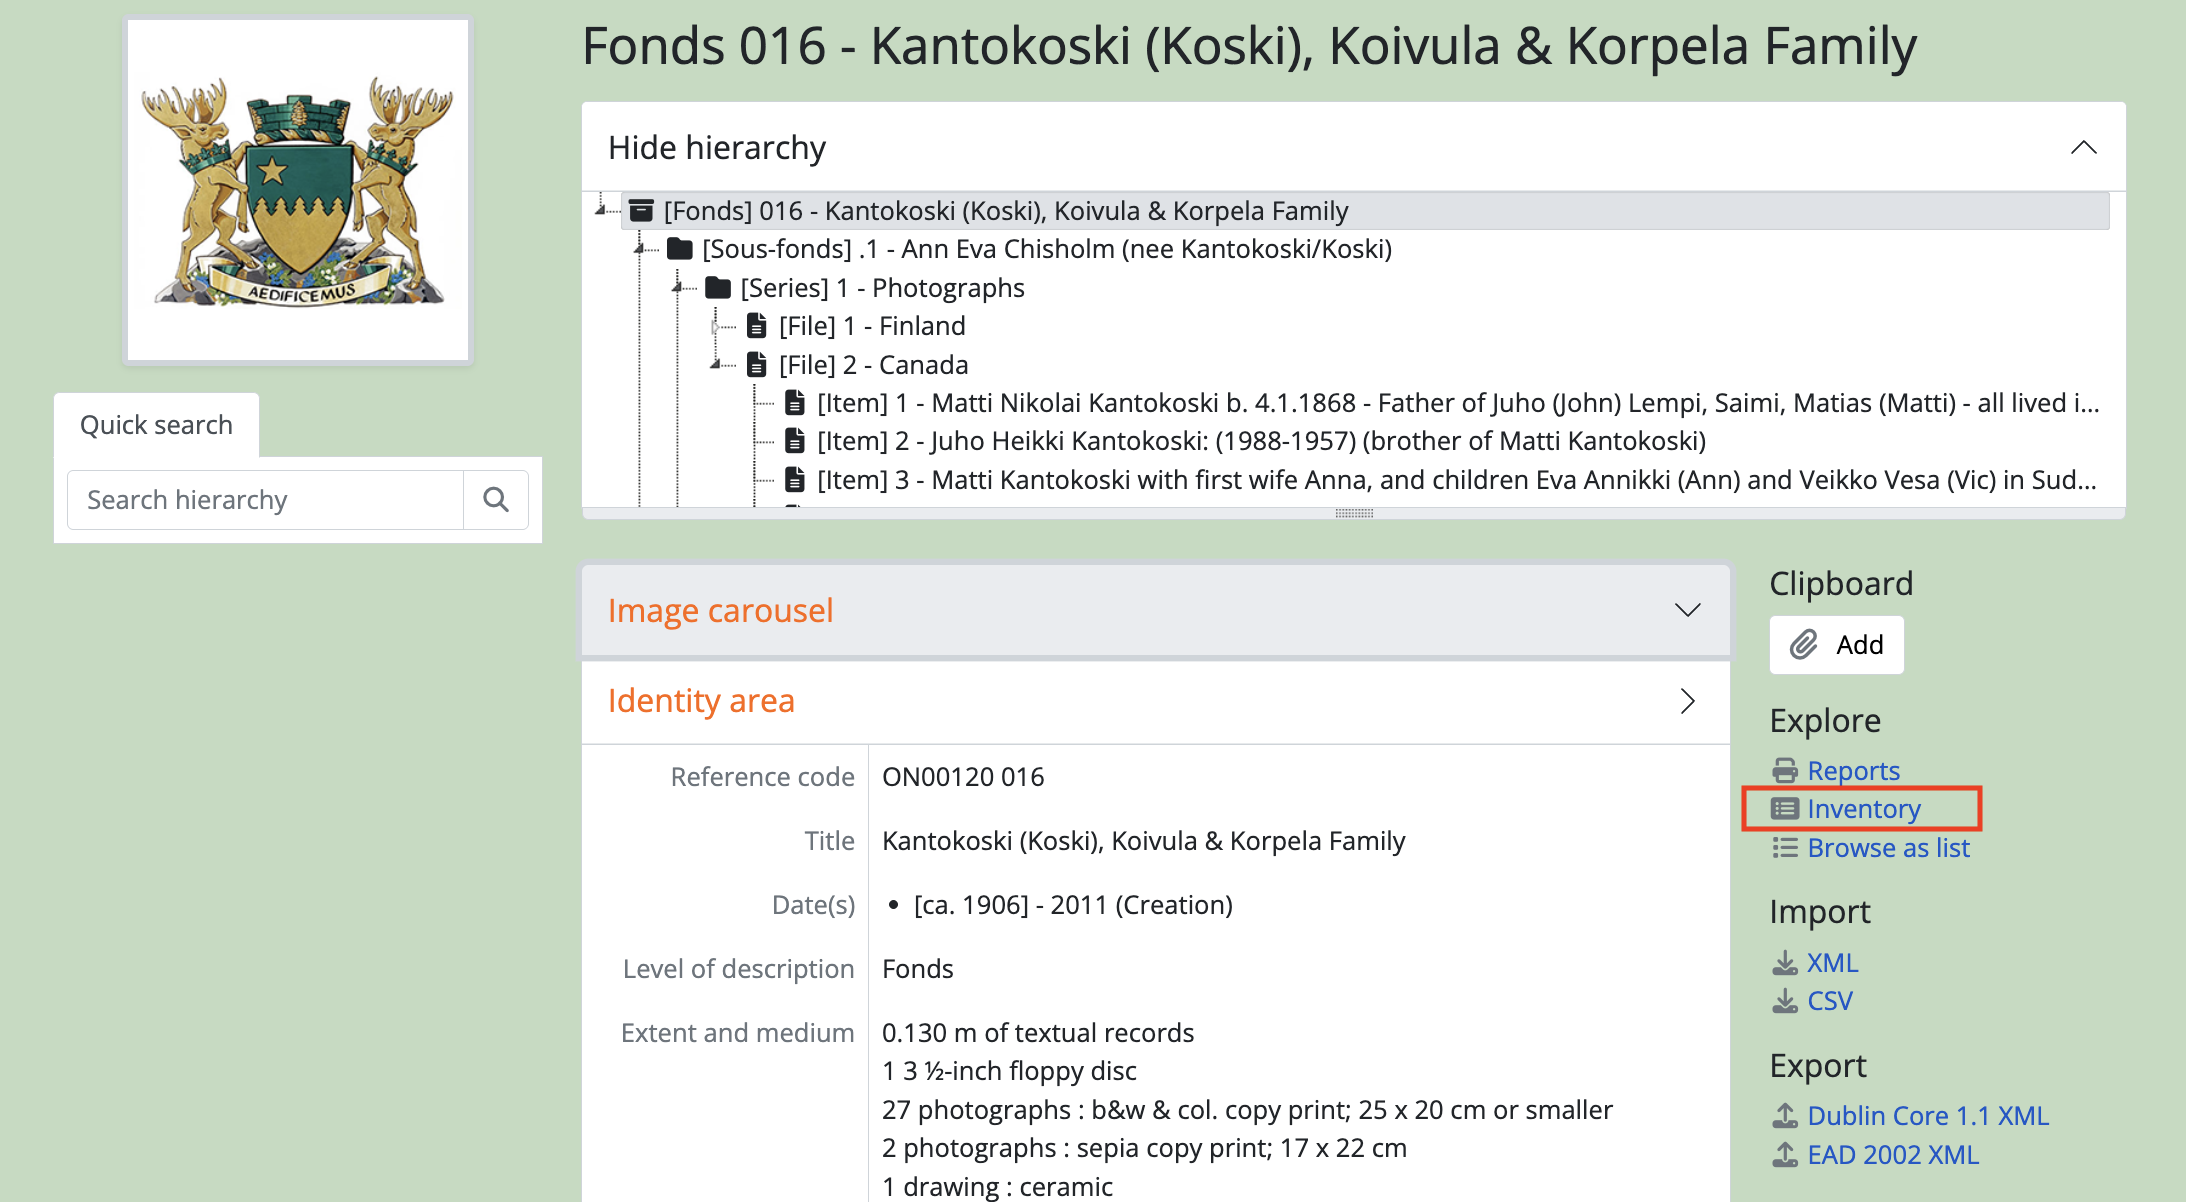This screenshot has width=2186, height=1202.
Task: Collapse the Hide hierarchy panel chevron
Action: (x=2083, y=147)
